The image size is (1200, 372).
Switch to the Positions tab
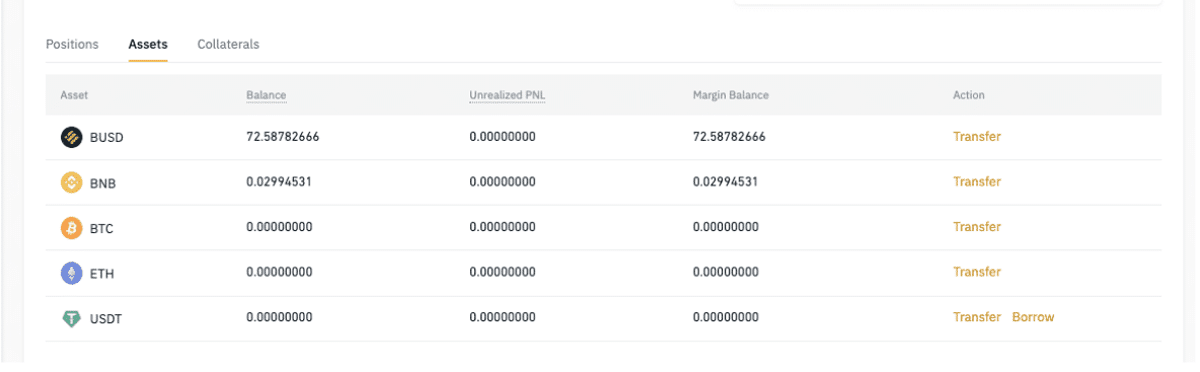tap(72, 44)
